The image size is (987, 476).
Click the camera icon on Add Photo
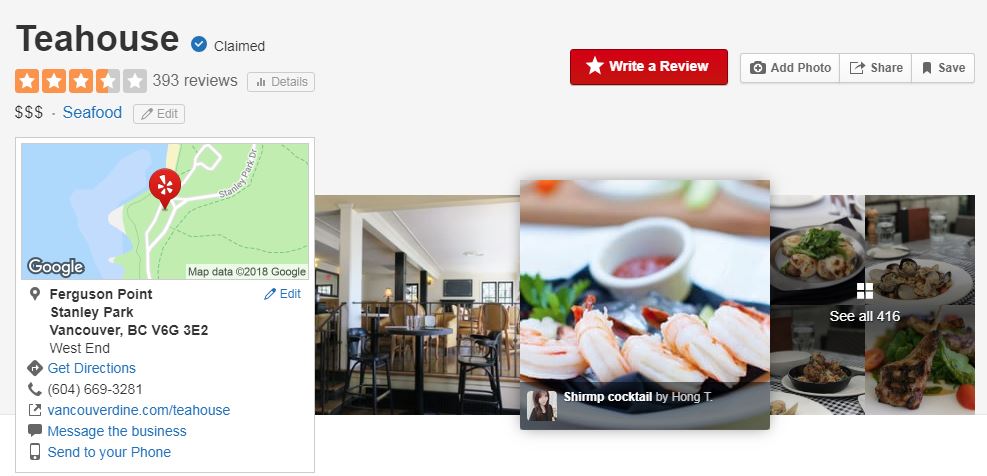(758, 68)
